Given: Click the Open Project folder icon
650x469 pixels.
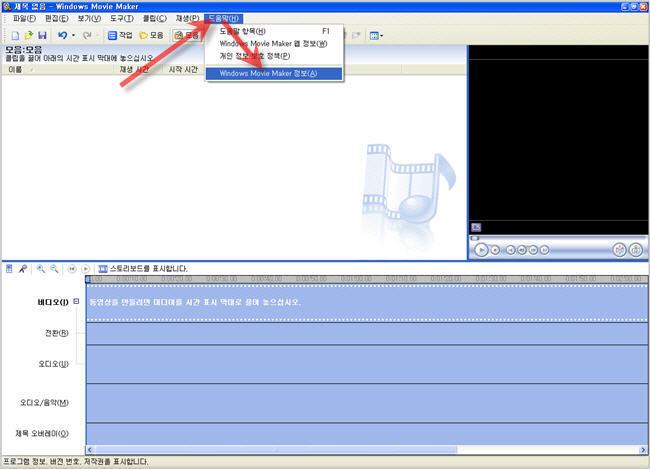Looking at the screenshot, I should (28, 36).
